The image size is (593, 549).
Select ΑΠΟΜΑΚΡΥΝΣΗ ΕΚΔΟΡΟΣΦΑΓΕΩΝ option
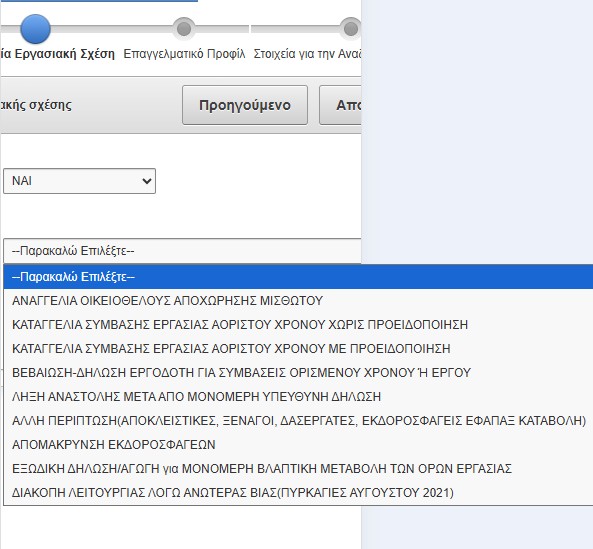pyautogui.click(x=298, y=445)
